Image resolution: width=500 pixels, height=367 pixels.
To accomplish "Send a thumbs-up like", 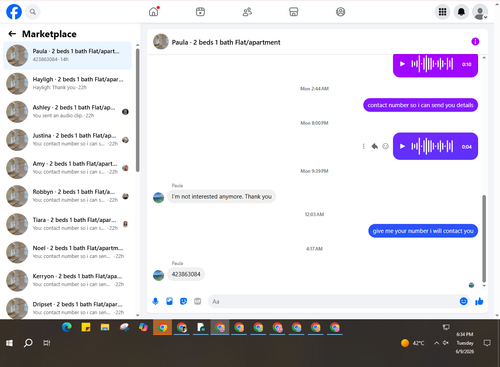I will (479, 301).
